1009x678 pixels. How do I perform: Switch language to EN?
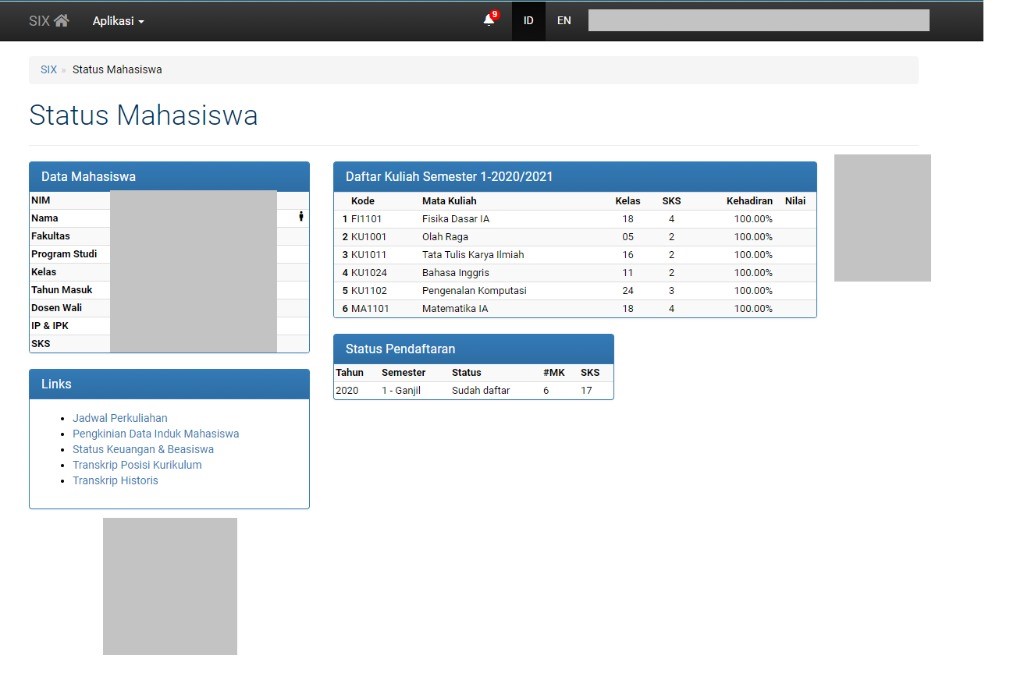point(564,21)
